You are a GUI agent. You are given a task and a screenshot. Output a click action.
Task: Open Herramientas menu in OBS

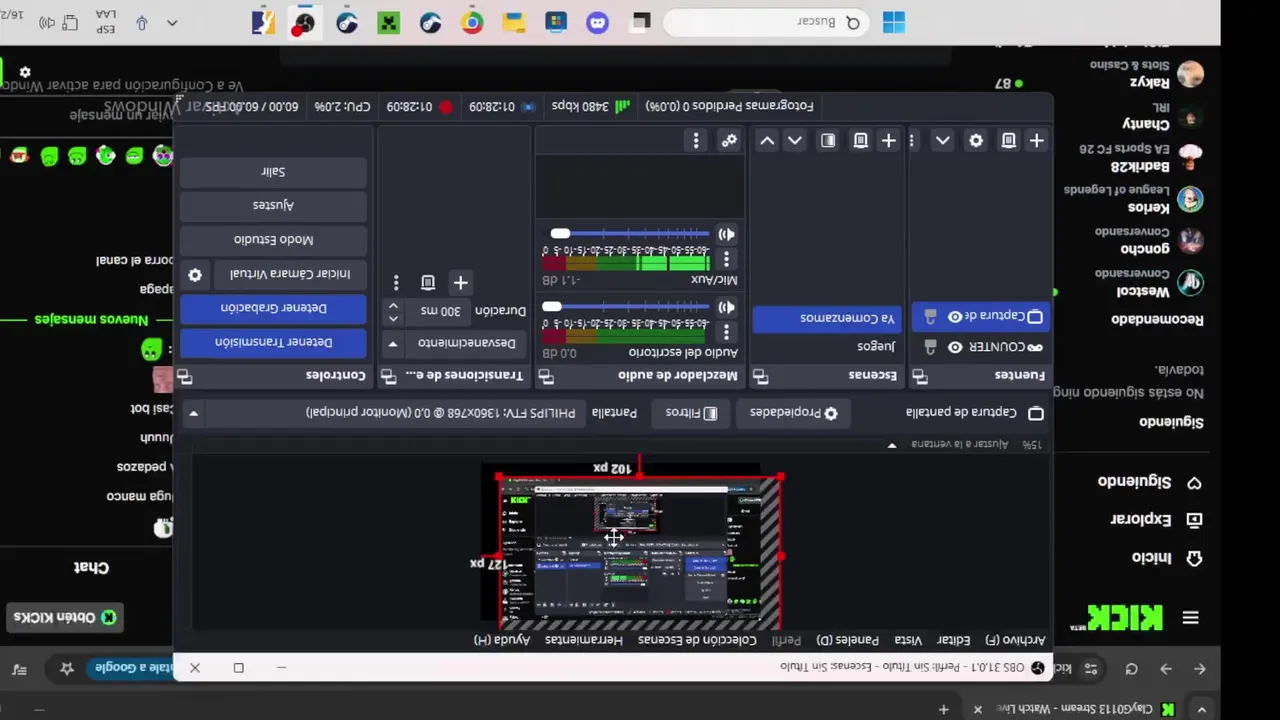pos(584,640)
